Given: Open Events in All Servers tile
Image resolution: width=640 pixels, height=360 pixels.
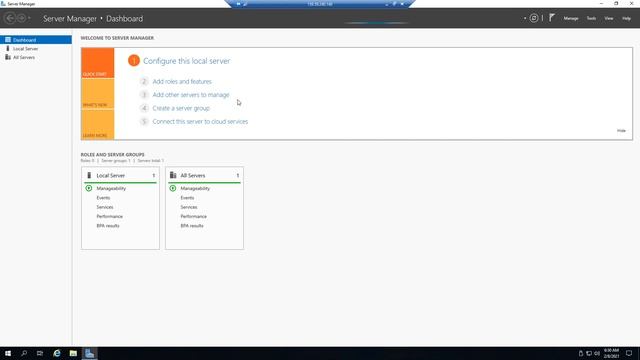Looking at the screenshot, I should tap(187, 198).
